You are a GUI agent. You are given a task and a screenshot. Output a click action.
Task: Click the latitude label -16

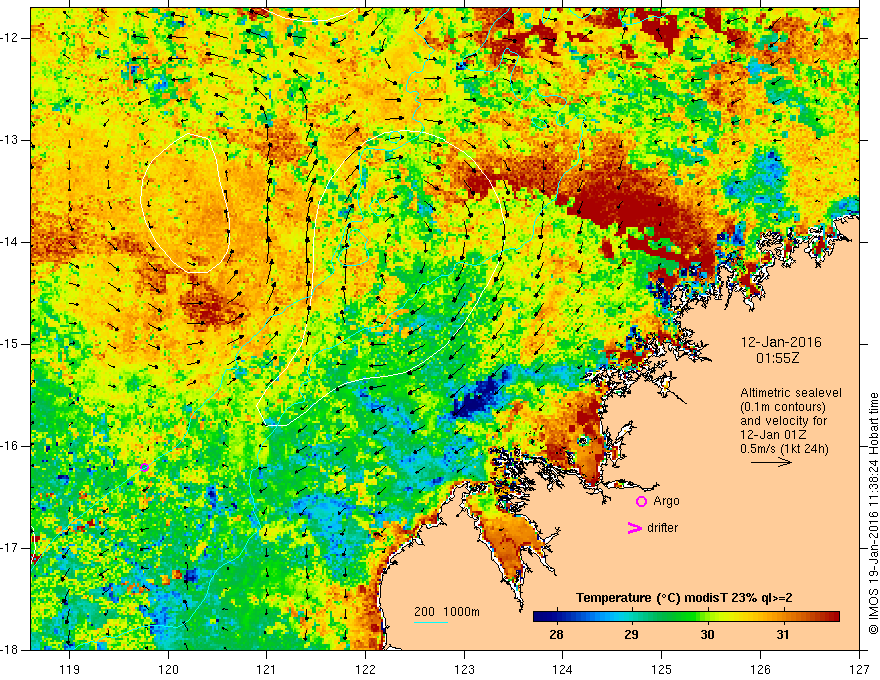coord(11,446)
